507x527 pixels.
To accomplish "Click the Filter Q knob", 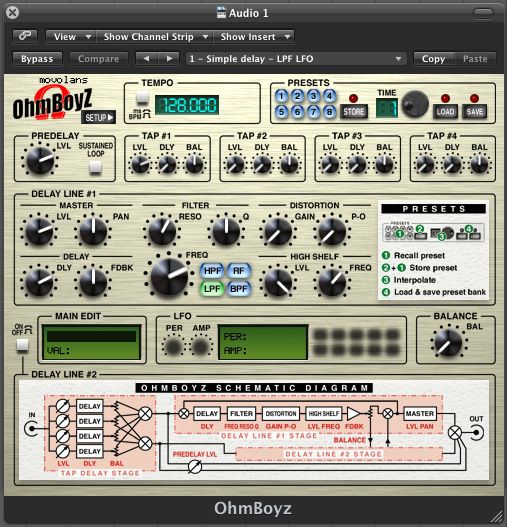I will coord(226,231).
